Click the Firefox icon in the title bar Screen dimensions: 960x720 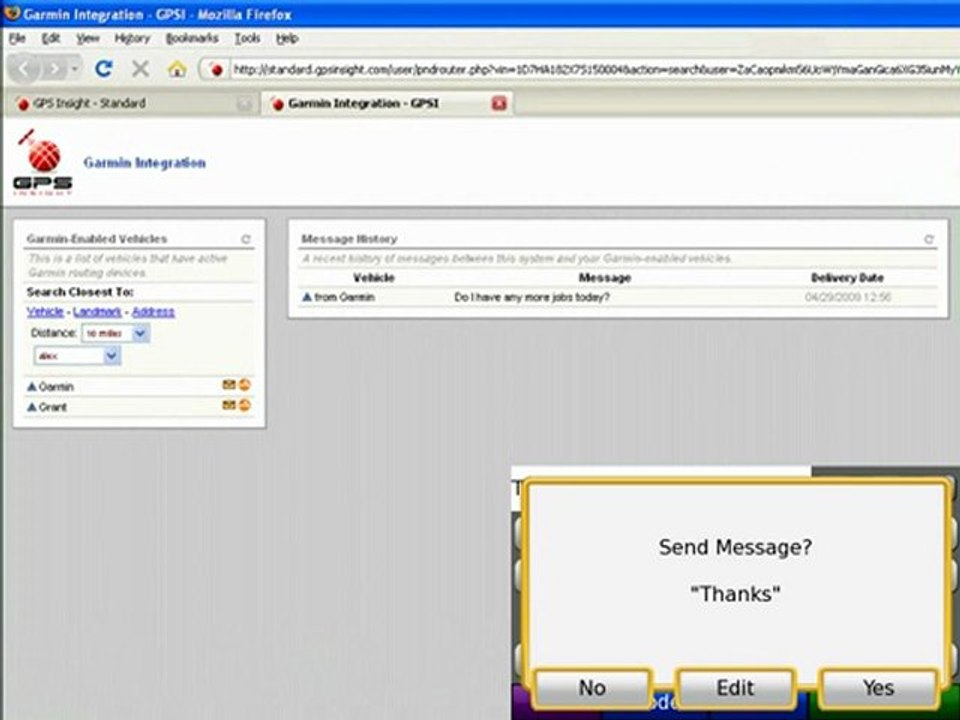pos(11,13)
